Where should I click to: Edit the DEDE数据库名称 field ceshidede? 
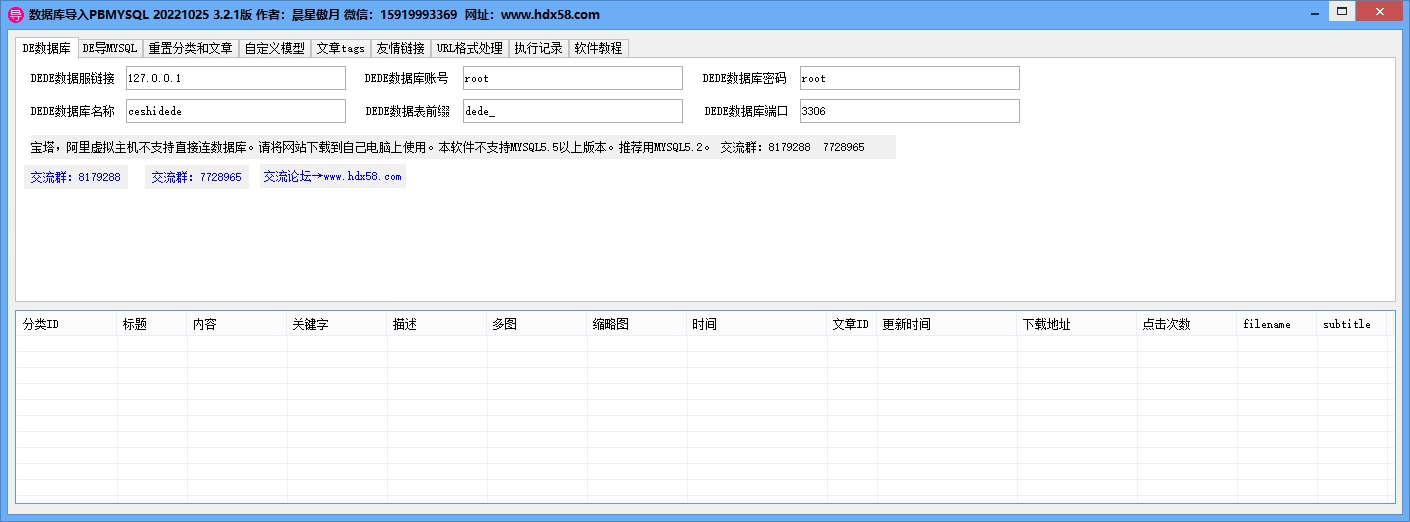[235, 111]
